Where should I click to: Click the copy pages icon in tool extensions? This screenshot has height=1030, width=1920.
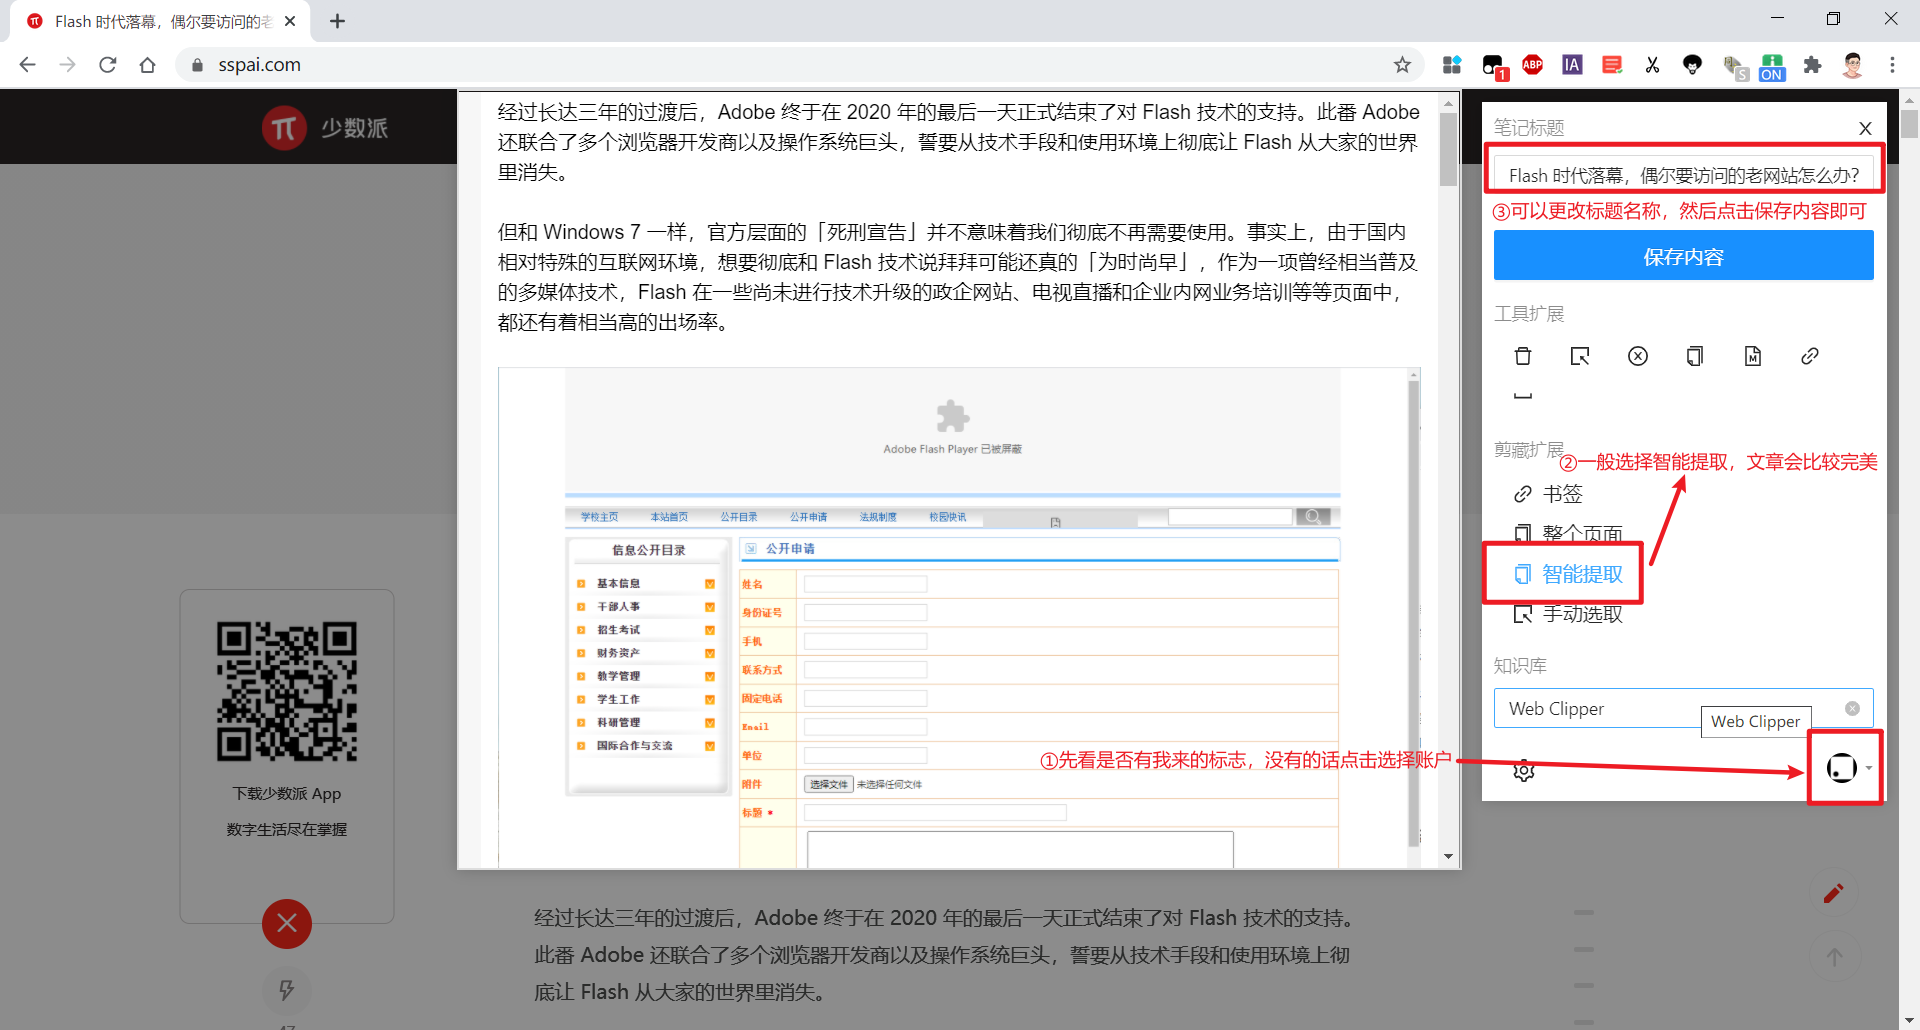coord(1694,356)
